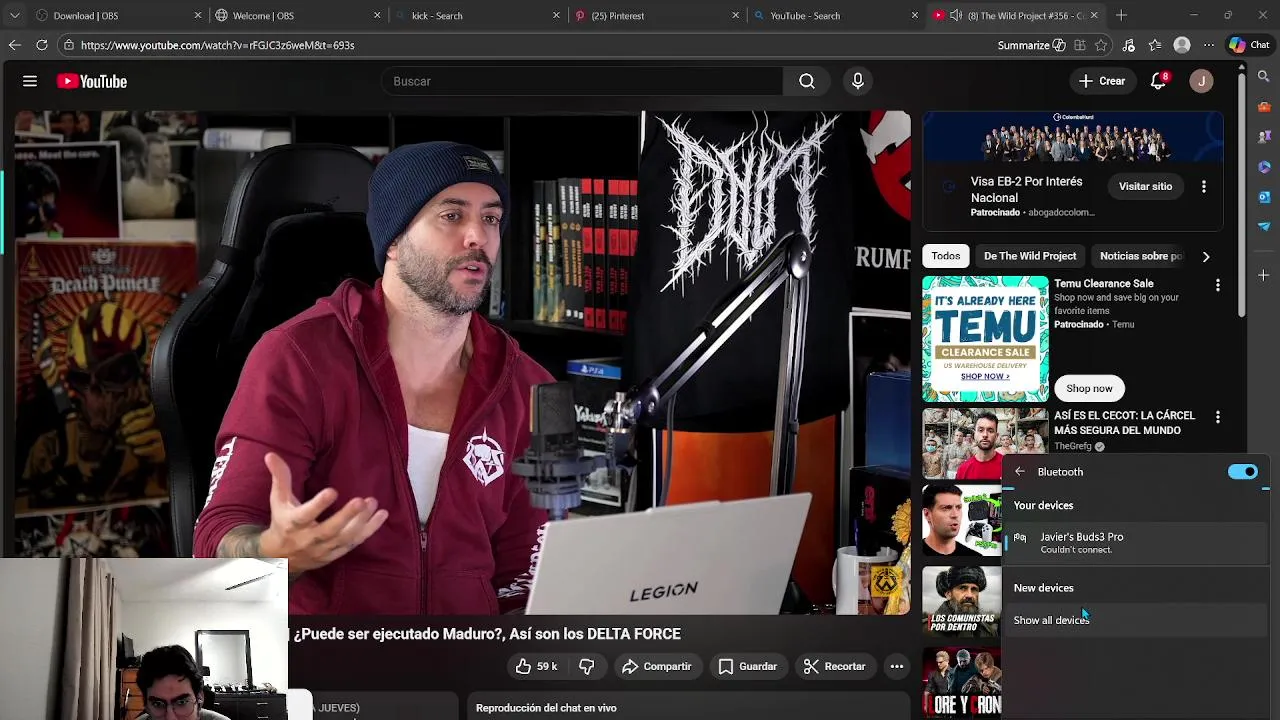Close the Pinterest tab
Viewport: 1280px width, 720px height.
click(736, 15)
